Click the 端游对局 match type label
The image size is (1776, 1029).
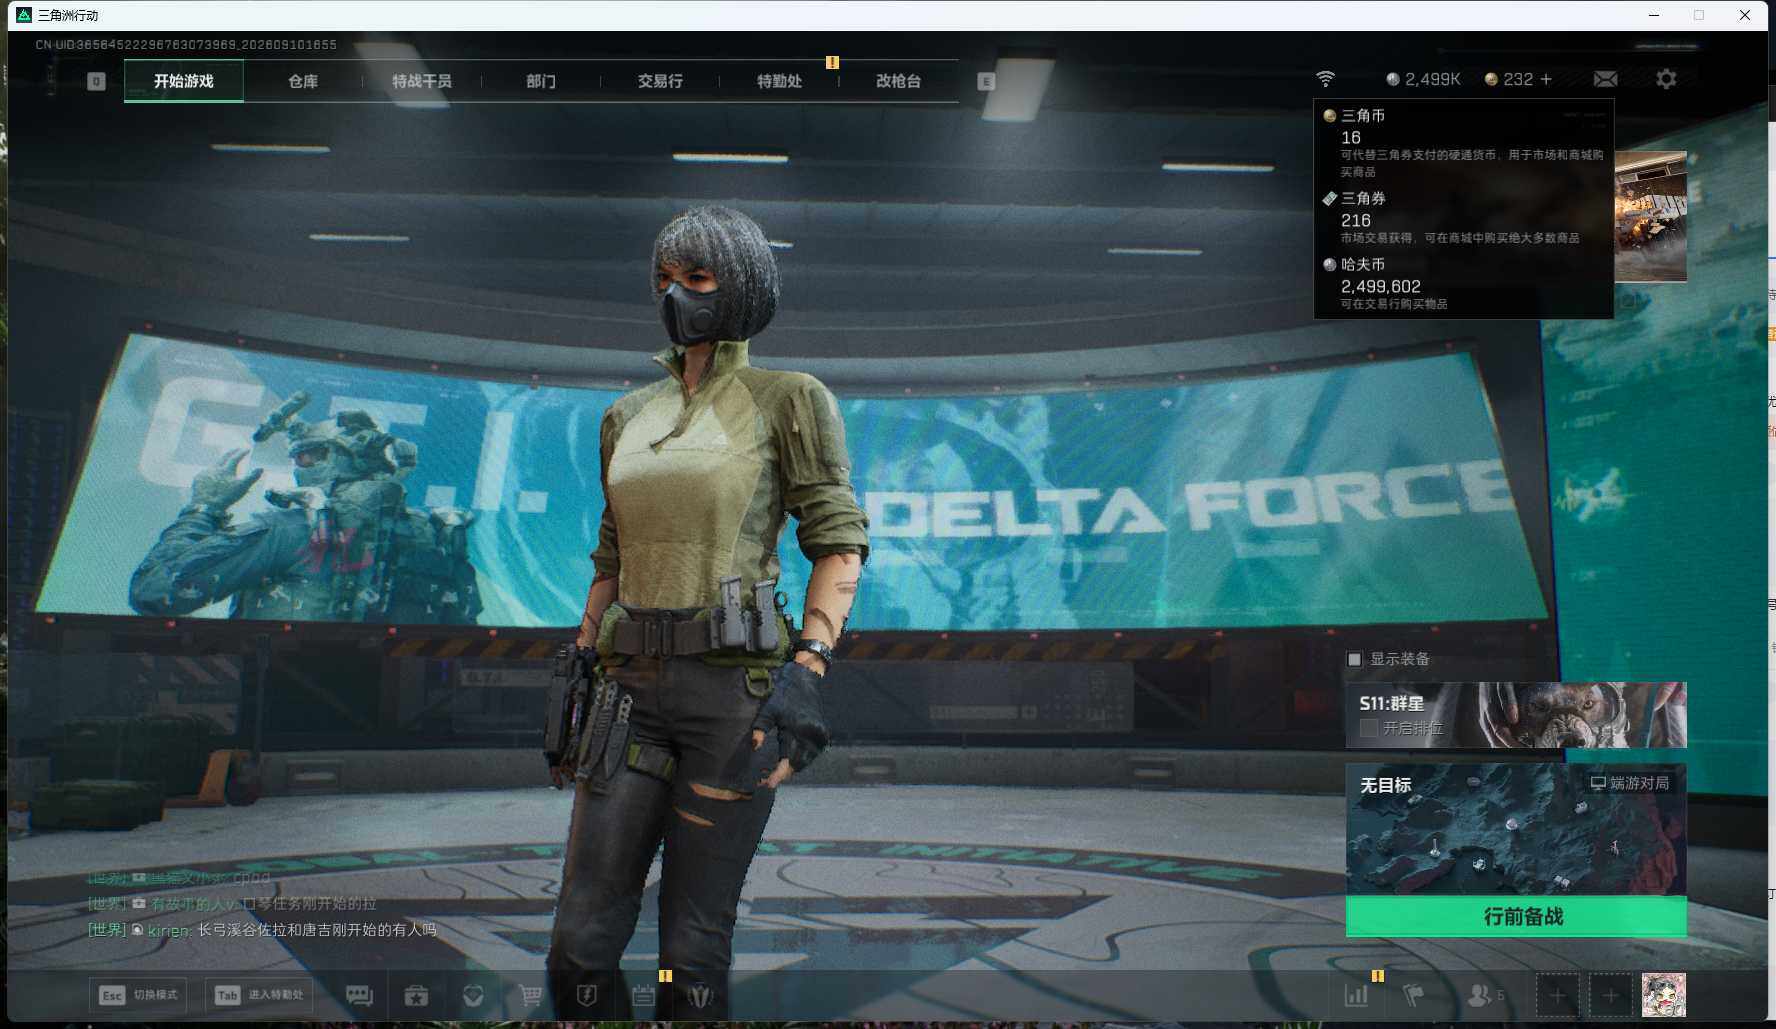(x=1630, y=783)
